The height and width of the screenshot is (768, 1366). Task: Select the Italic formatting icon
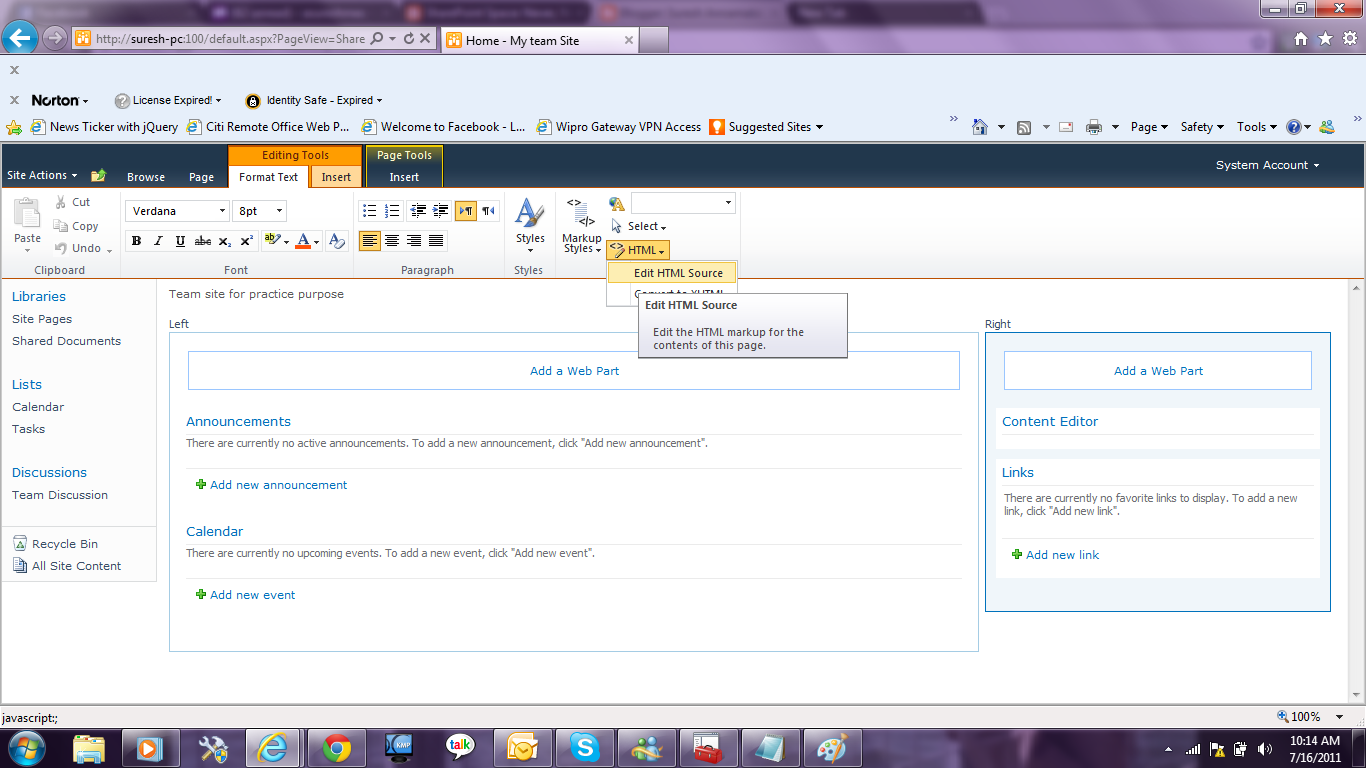click(x=158, y=240)
